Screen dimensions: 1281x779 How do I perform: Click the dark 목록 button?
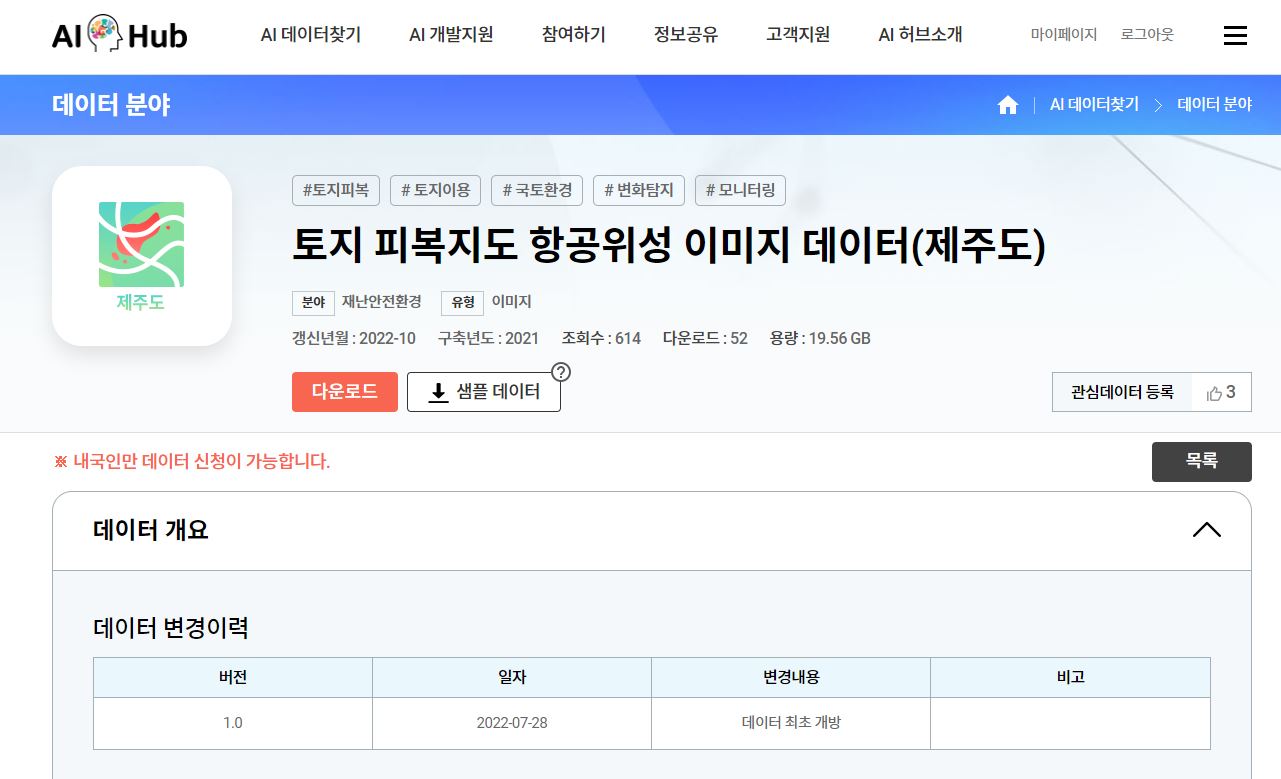[1201, 461]
